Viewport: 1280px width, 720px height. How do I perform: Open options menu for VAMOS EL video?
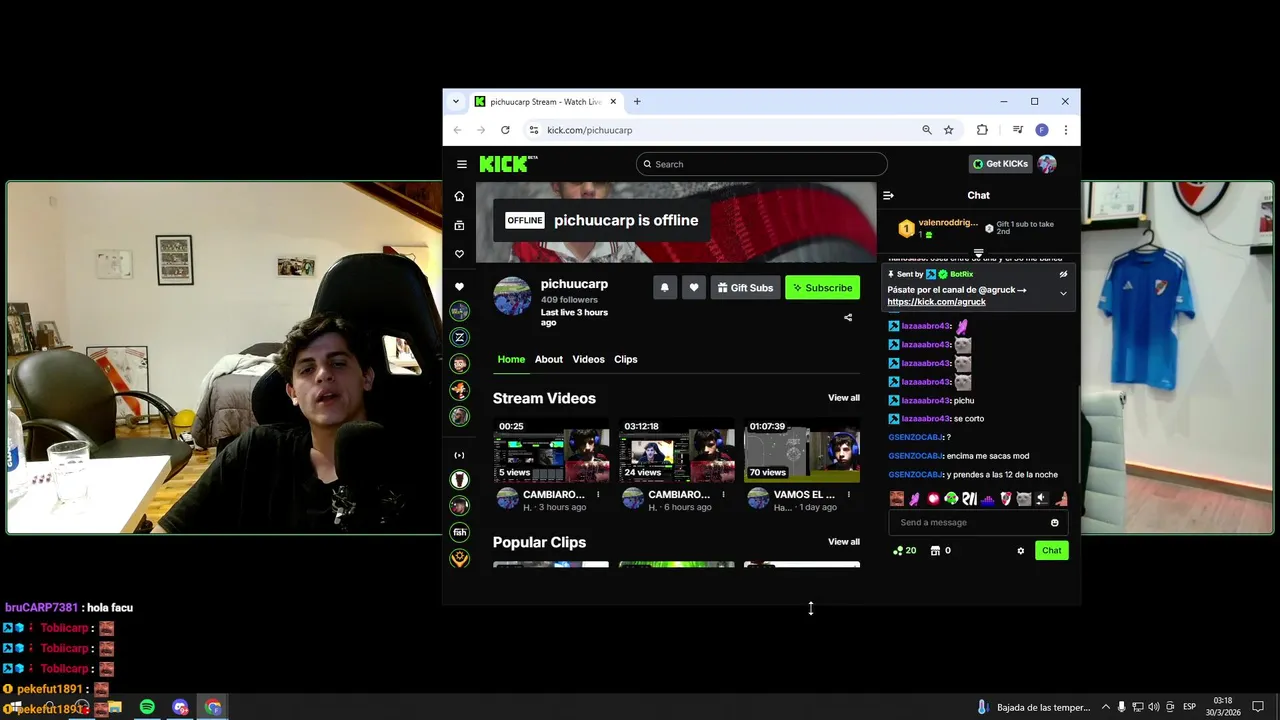(x=848, y=495)
